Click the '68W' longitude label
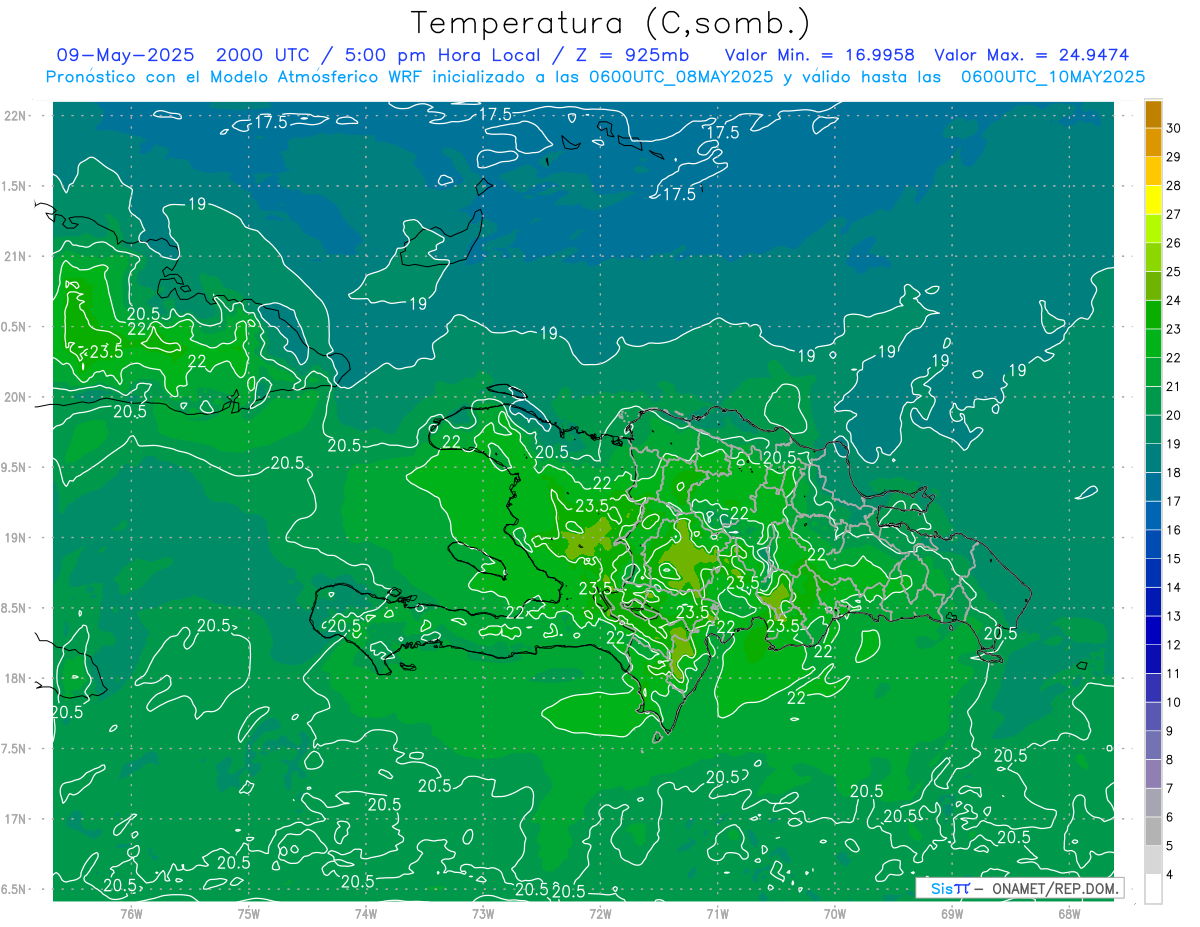 point(1069,913)
